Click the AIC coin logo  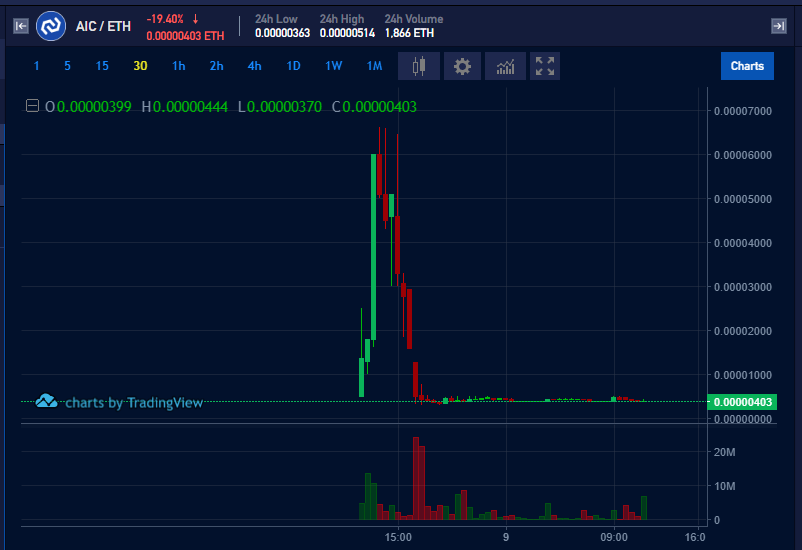pyautogui.click(x=51, y=26)
